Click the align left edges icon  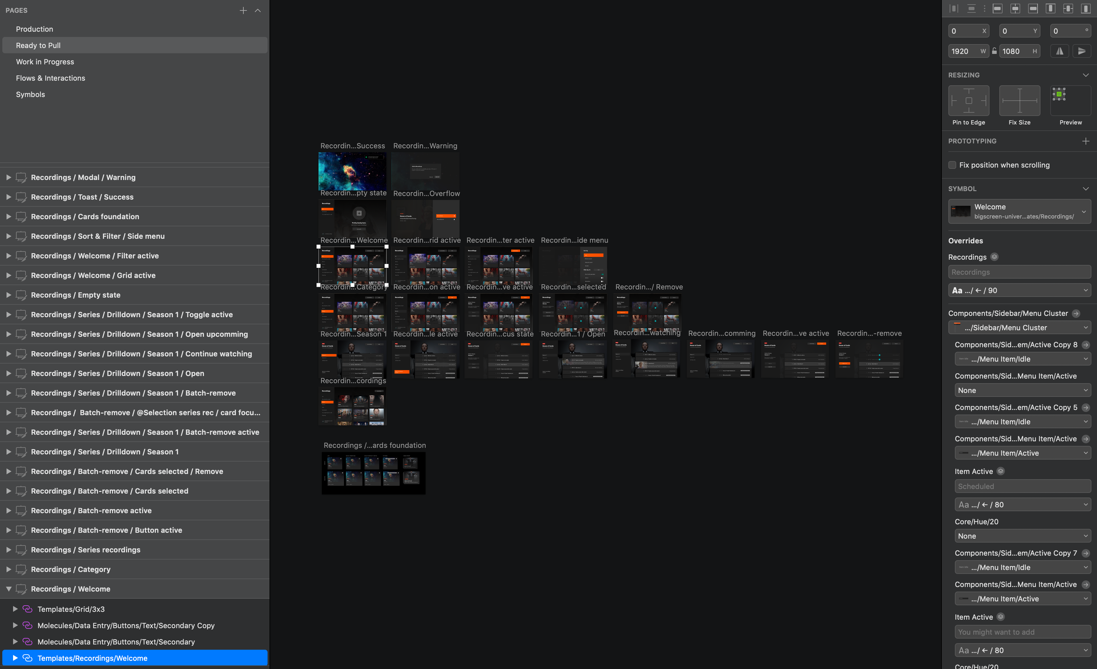pyautogui.click(x=997, y=9)
